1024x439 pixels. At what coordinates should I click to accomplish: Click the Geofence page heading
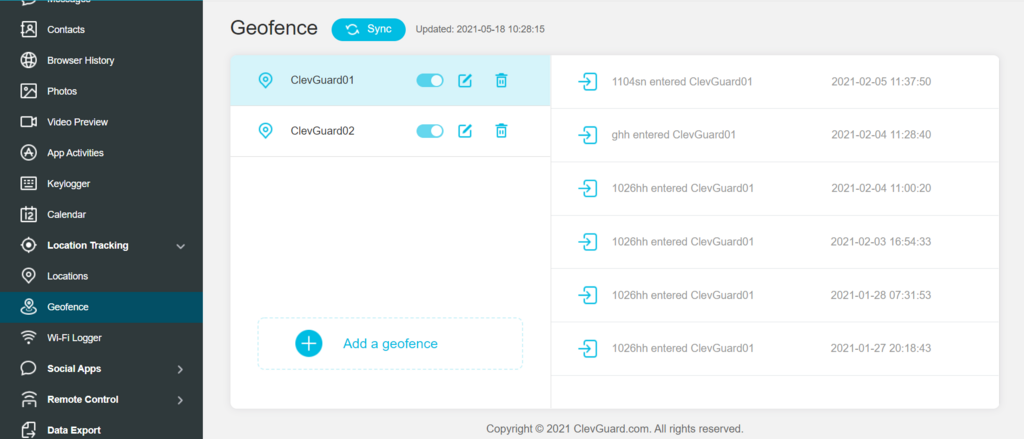tap(274, 28)
